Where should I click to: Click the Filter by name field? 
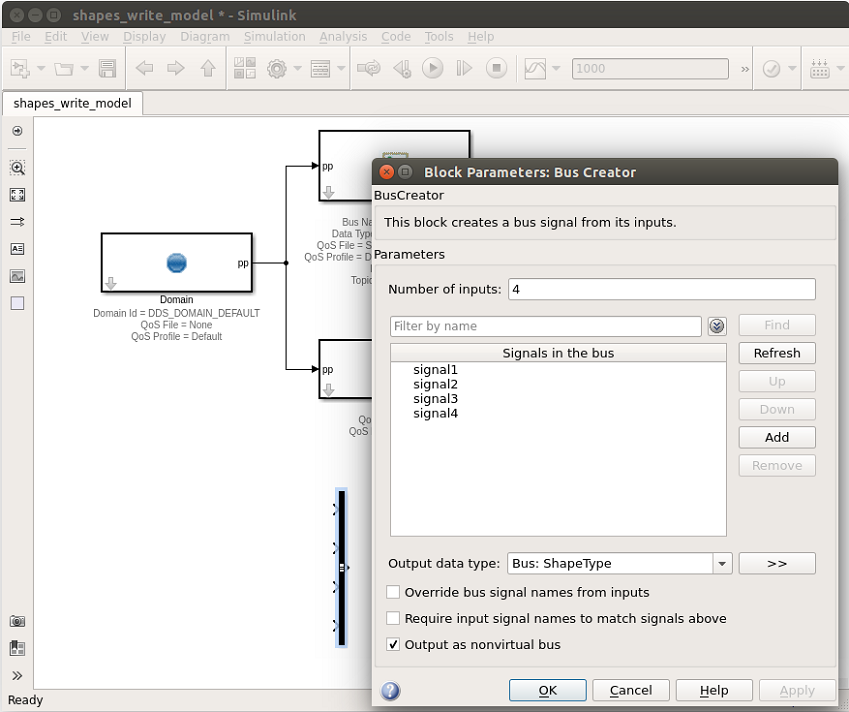click(x=545, y=326)
